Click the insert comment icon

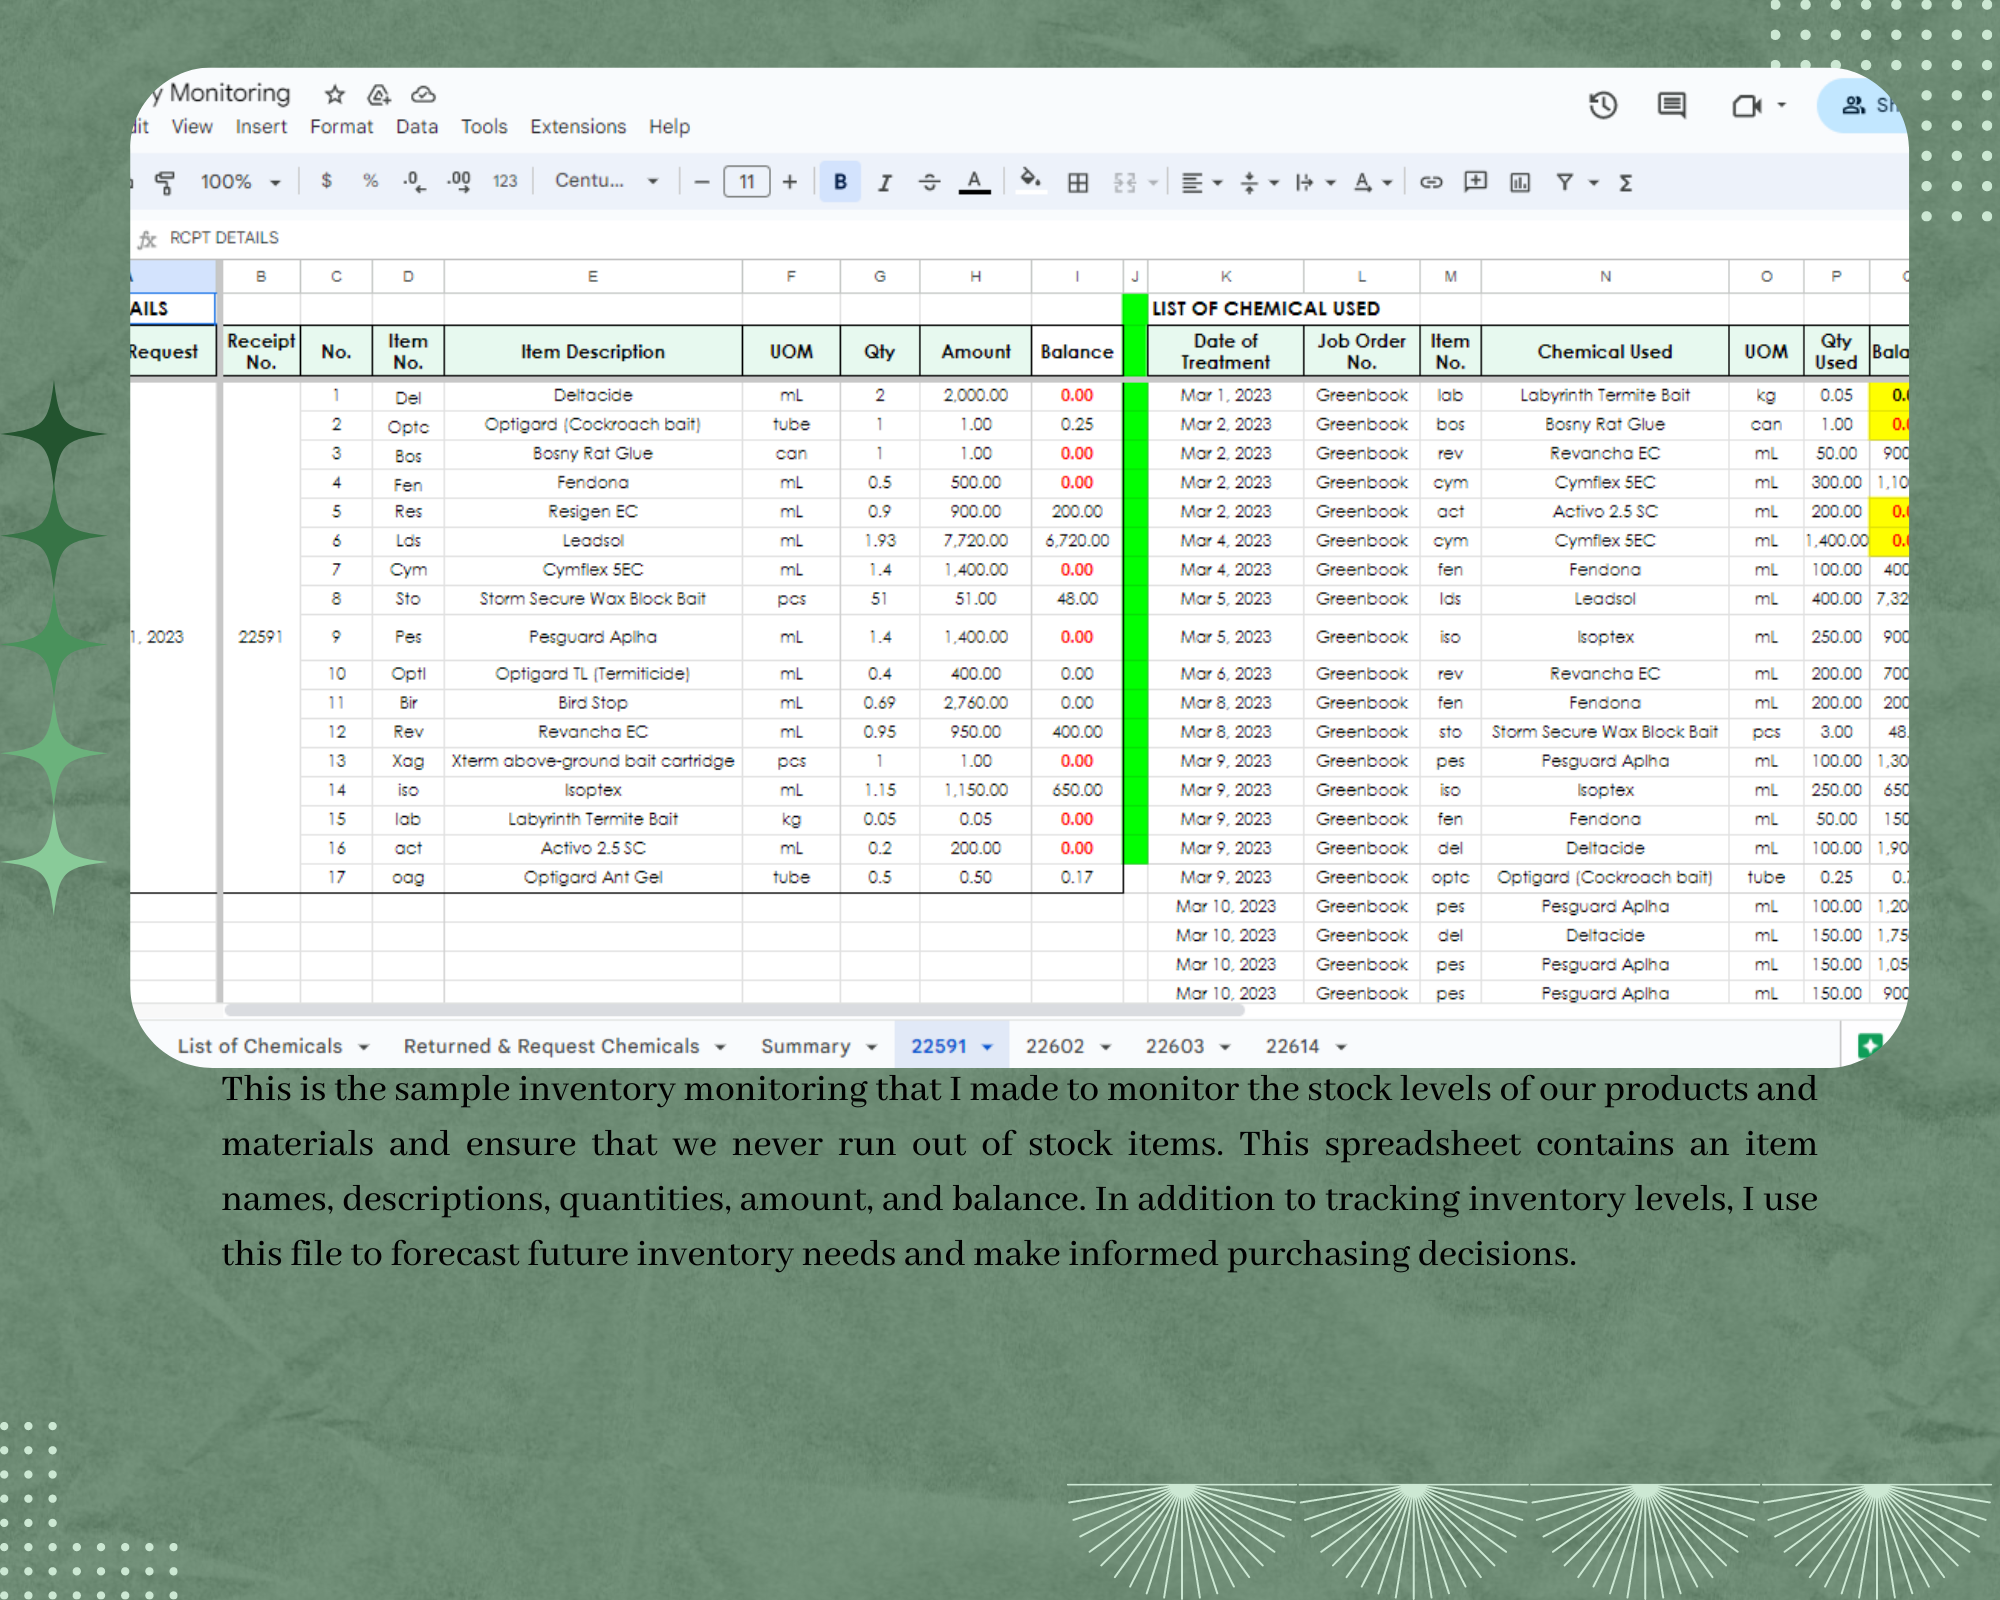click(1475, 182)
